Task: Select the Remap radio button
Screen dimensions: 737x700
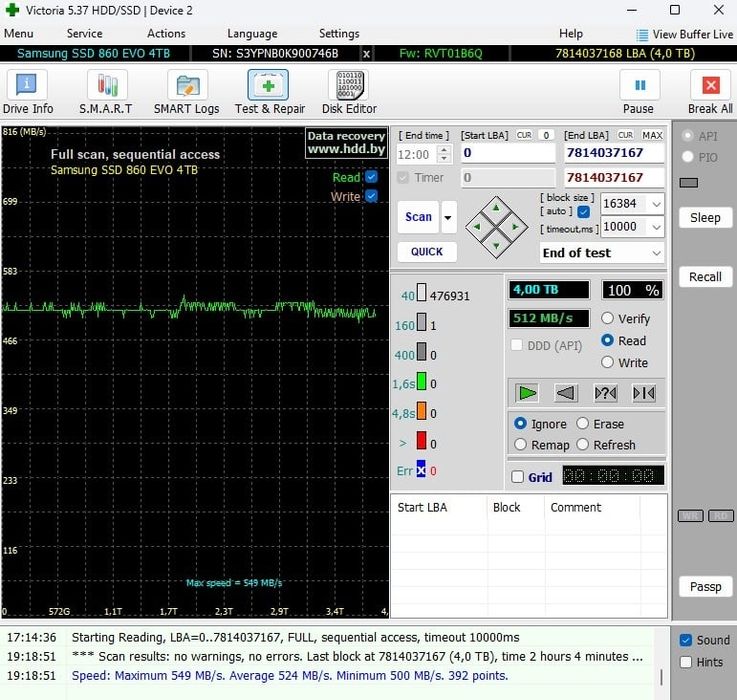Action: click(520, 445)
